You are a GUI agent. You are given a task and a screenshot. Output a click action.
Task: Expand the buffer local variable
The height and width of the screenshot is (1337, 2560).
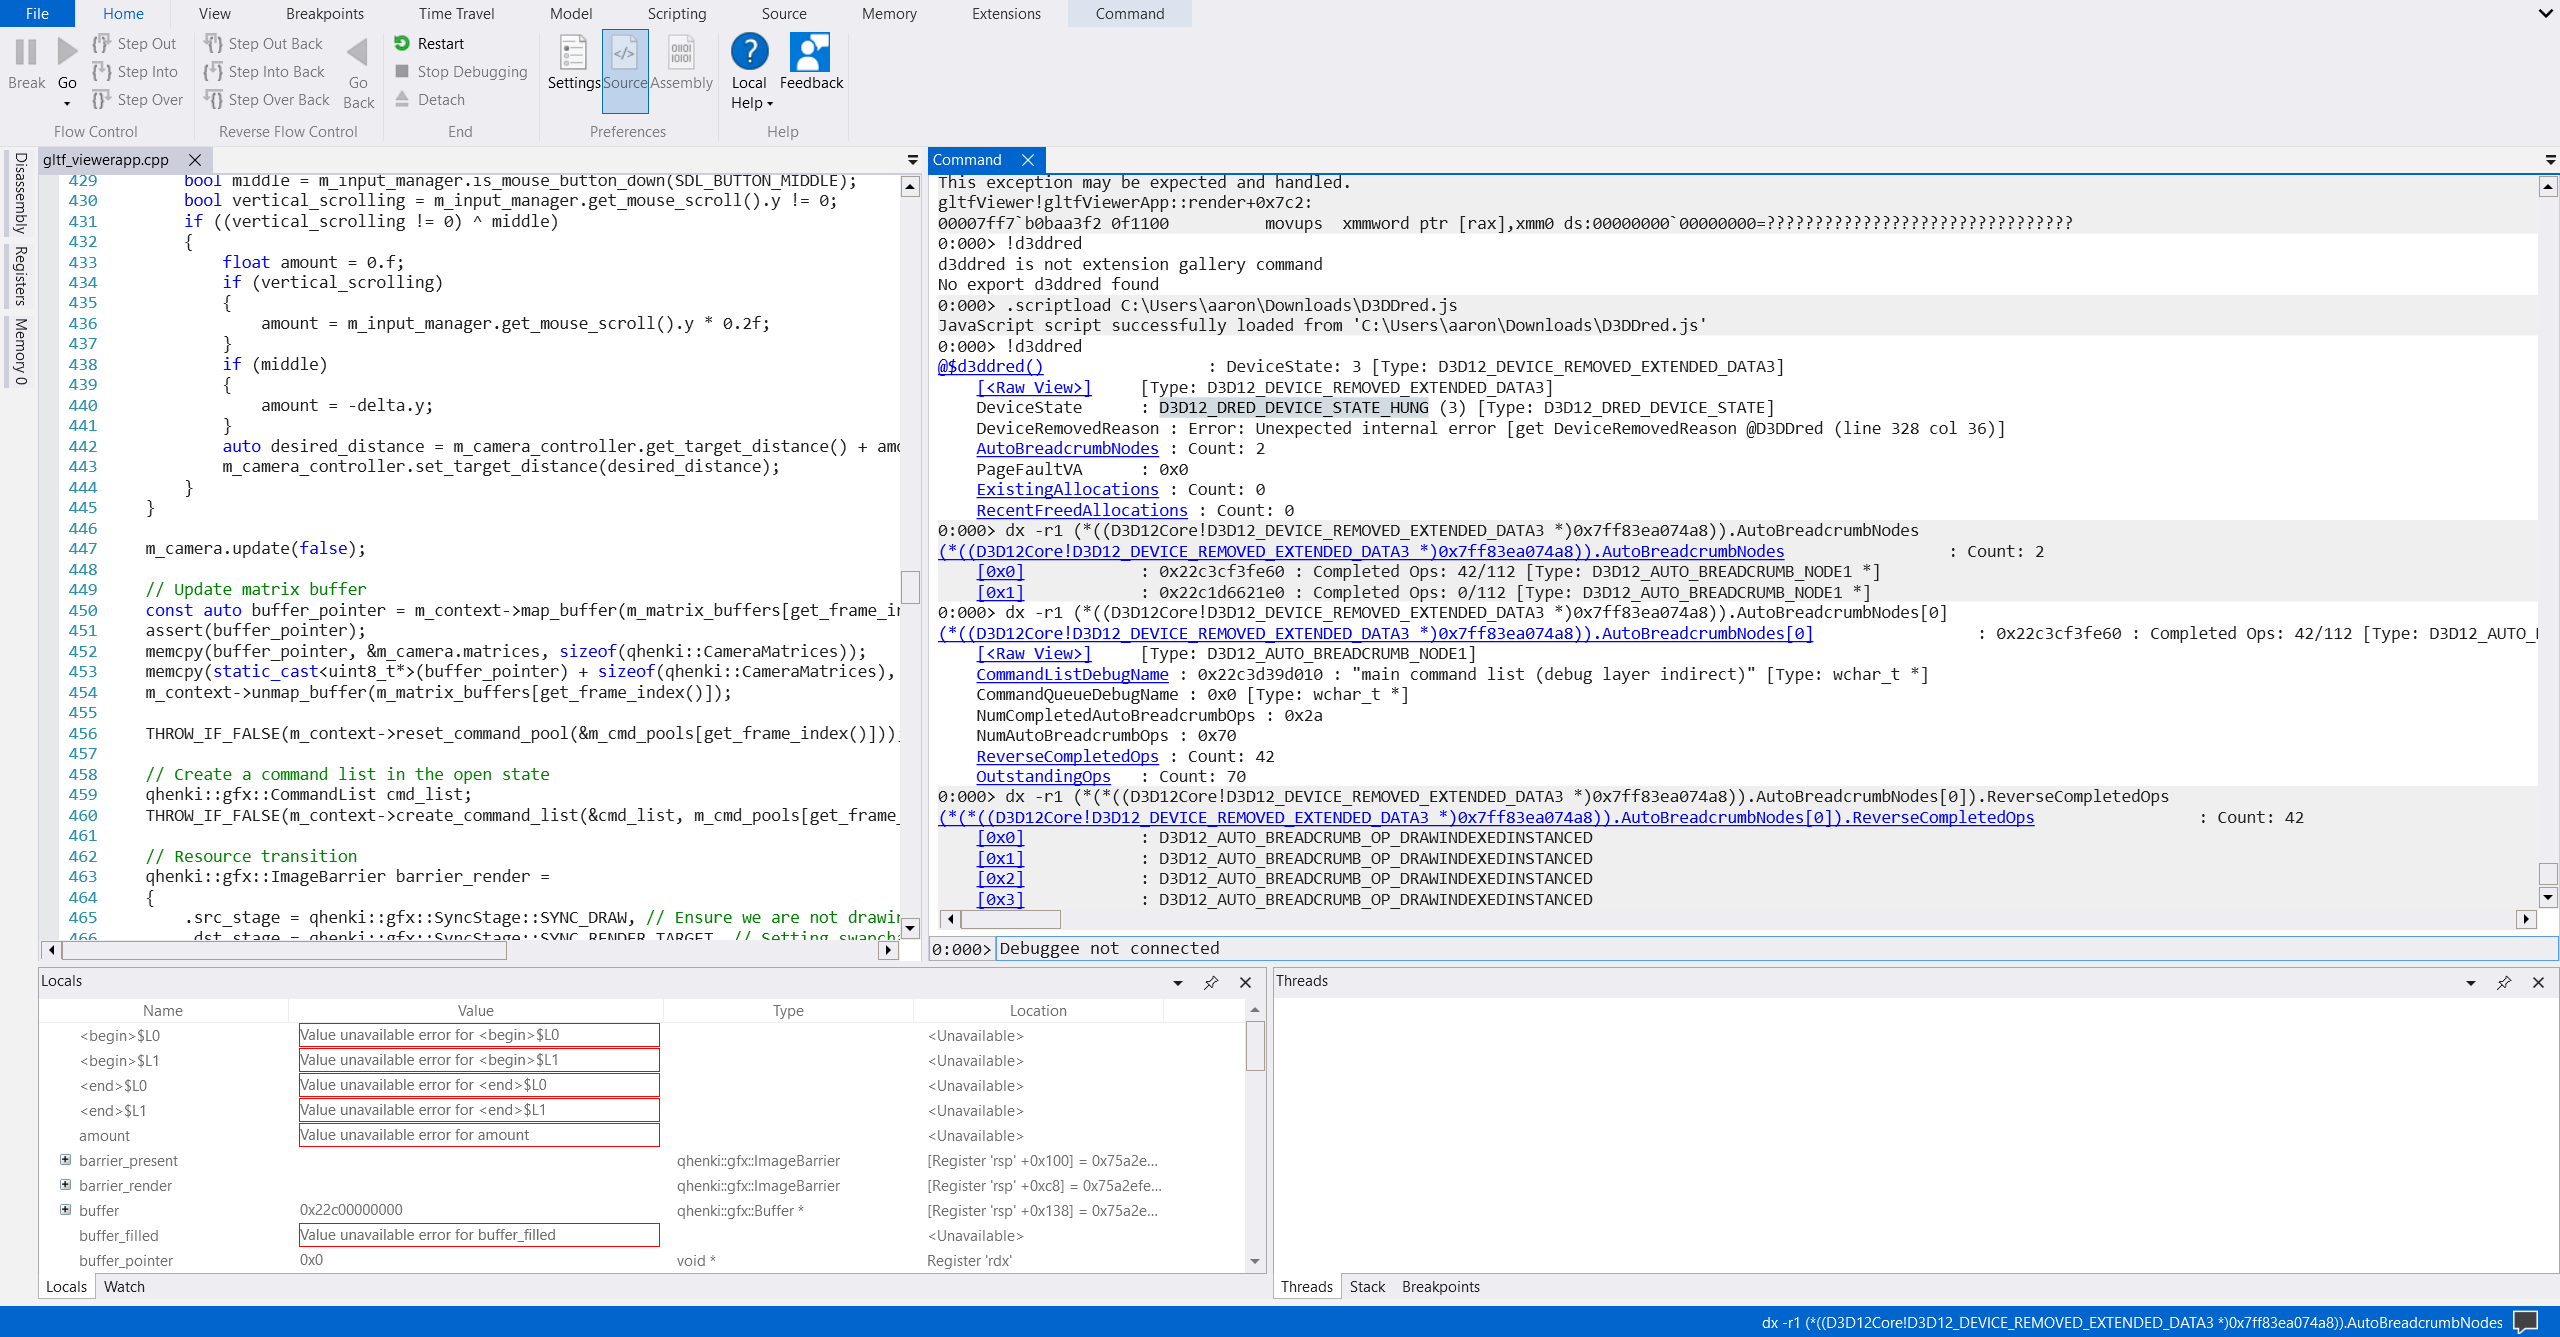(x=65, y=1210)
